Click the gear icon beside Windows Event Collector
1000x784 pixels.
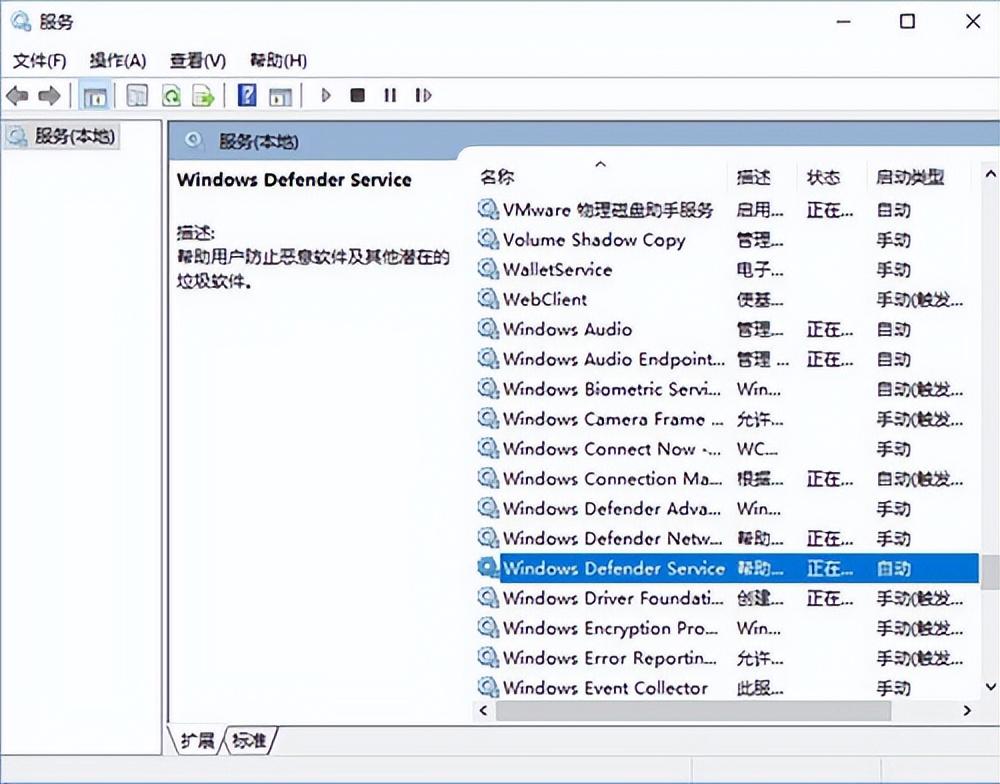(488, 687)
